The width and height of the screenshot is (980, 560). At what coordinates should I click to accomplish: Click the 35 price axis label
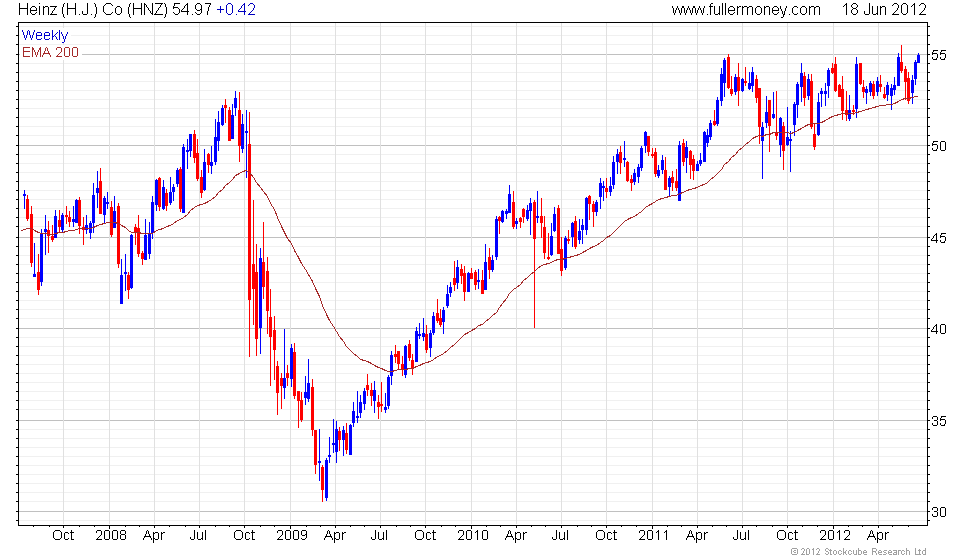pos(939,421)
